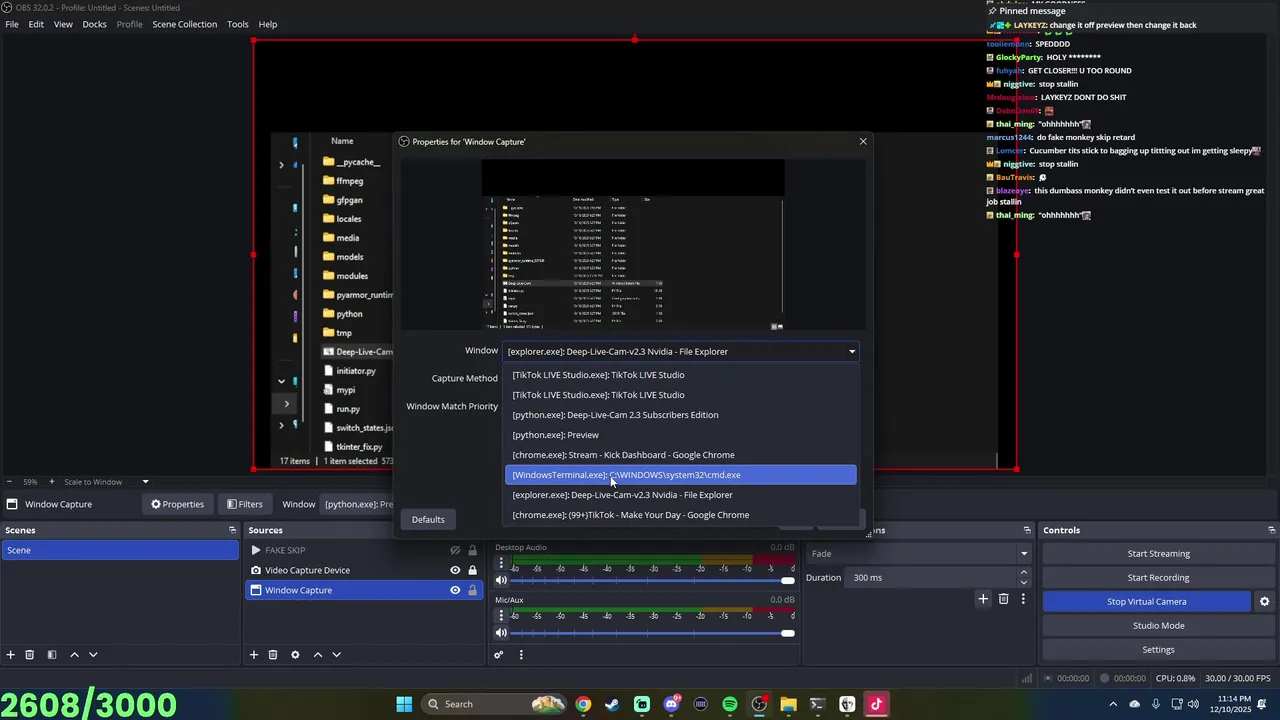Viewport: 1280px width, 720px height.
Task: Pop out the Sources dock icon
Action: click(476, 530)
